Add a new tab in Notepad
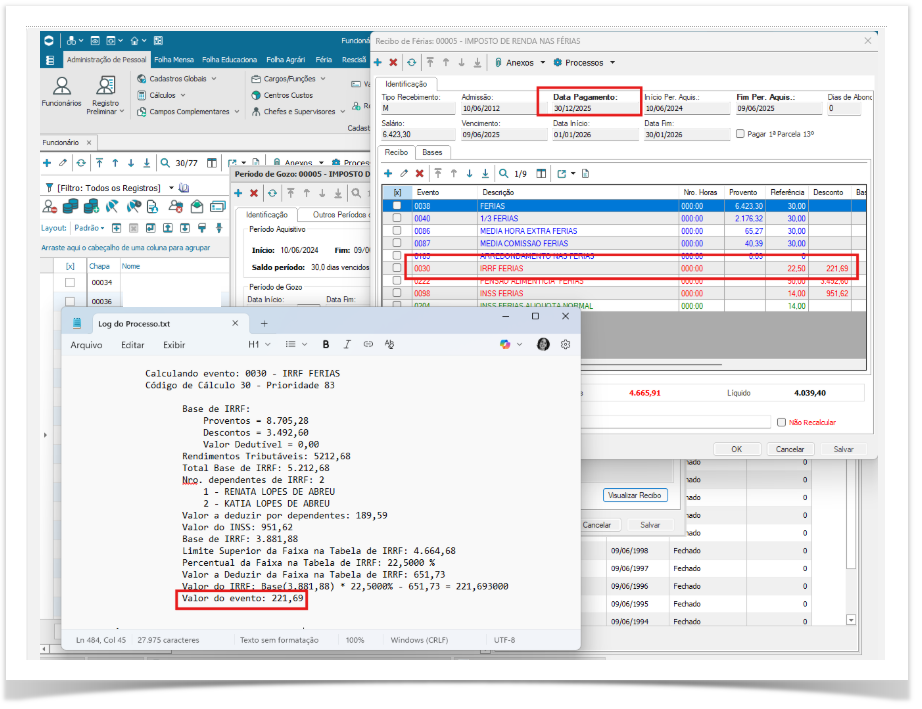The height and width of the screenshot is (709, 922). click(264, 323)
